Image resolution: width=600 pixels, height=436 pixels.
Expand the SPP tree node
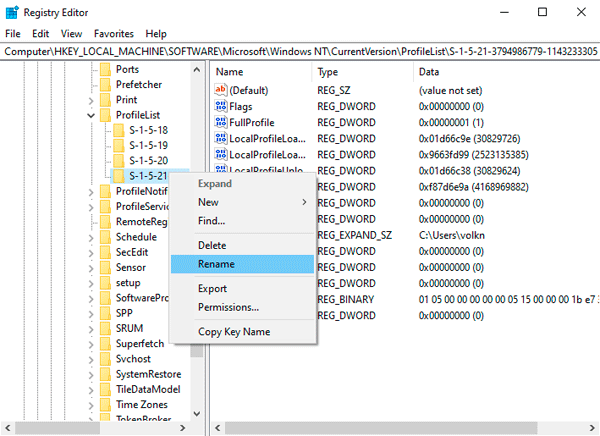(x=91, y=314)
